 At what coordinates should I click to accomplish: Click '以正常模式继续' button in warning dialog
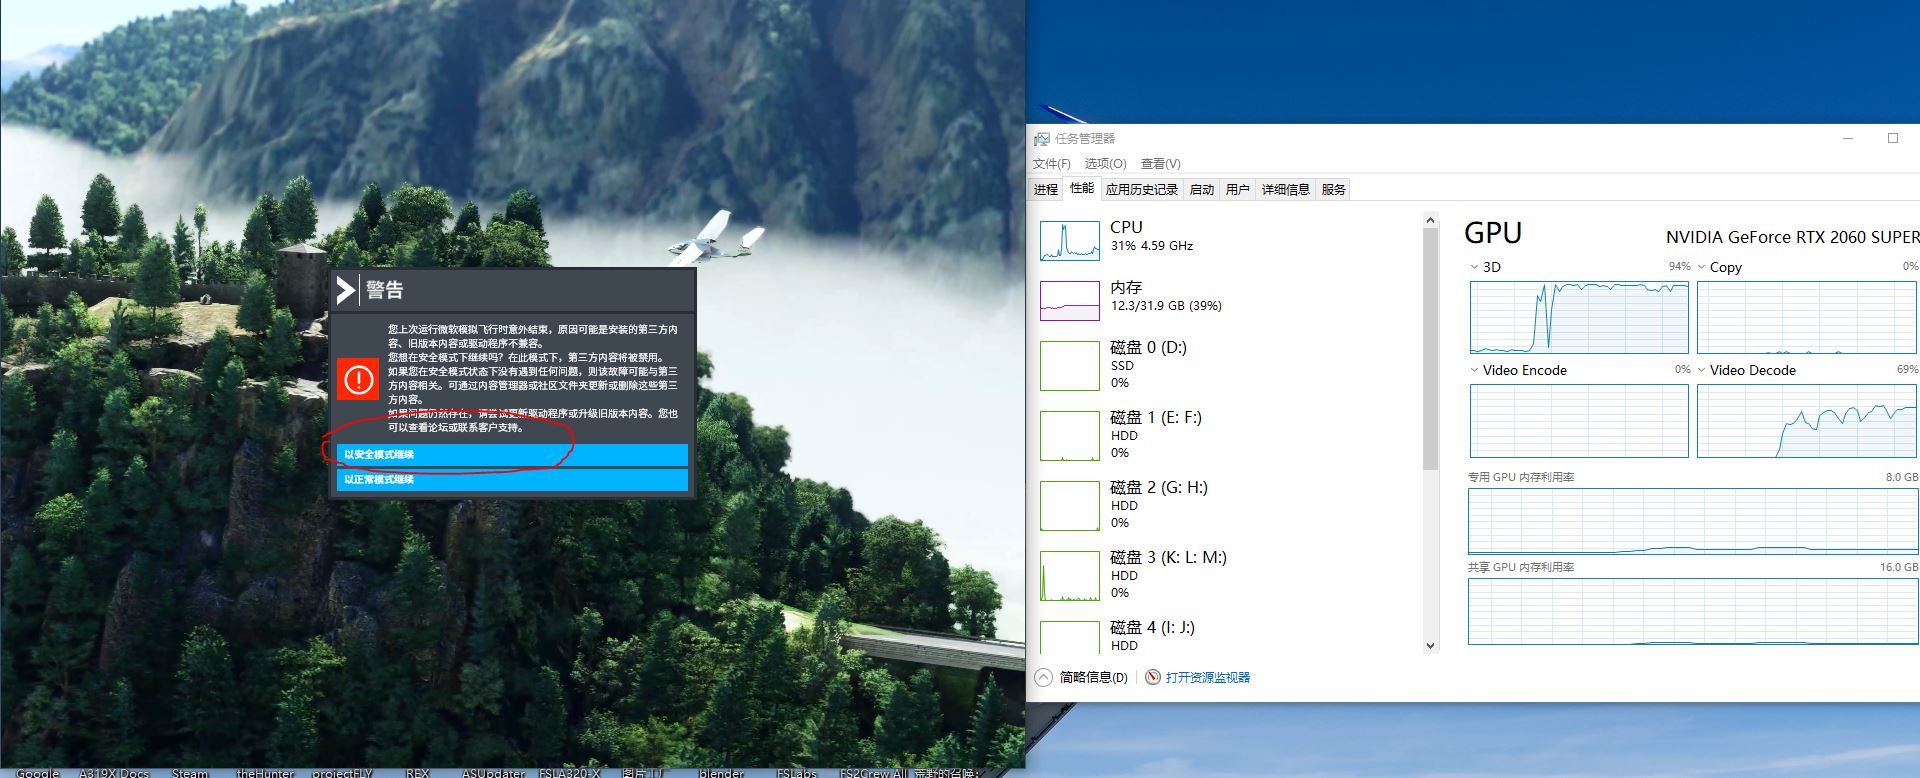point(512,480)
